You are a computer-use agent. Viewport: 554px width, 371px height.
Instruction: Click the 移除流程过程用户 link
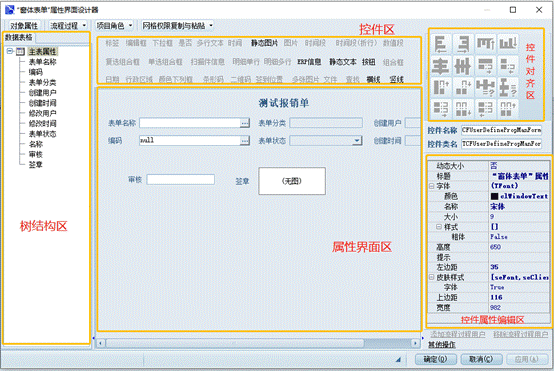coord(520,334)
